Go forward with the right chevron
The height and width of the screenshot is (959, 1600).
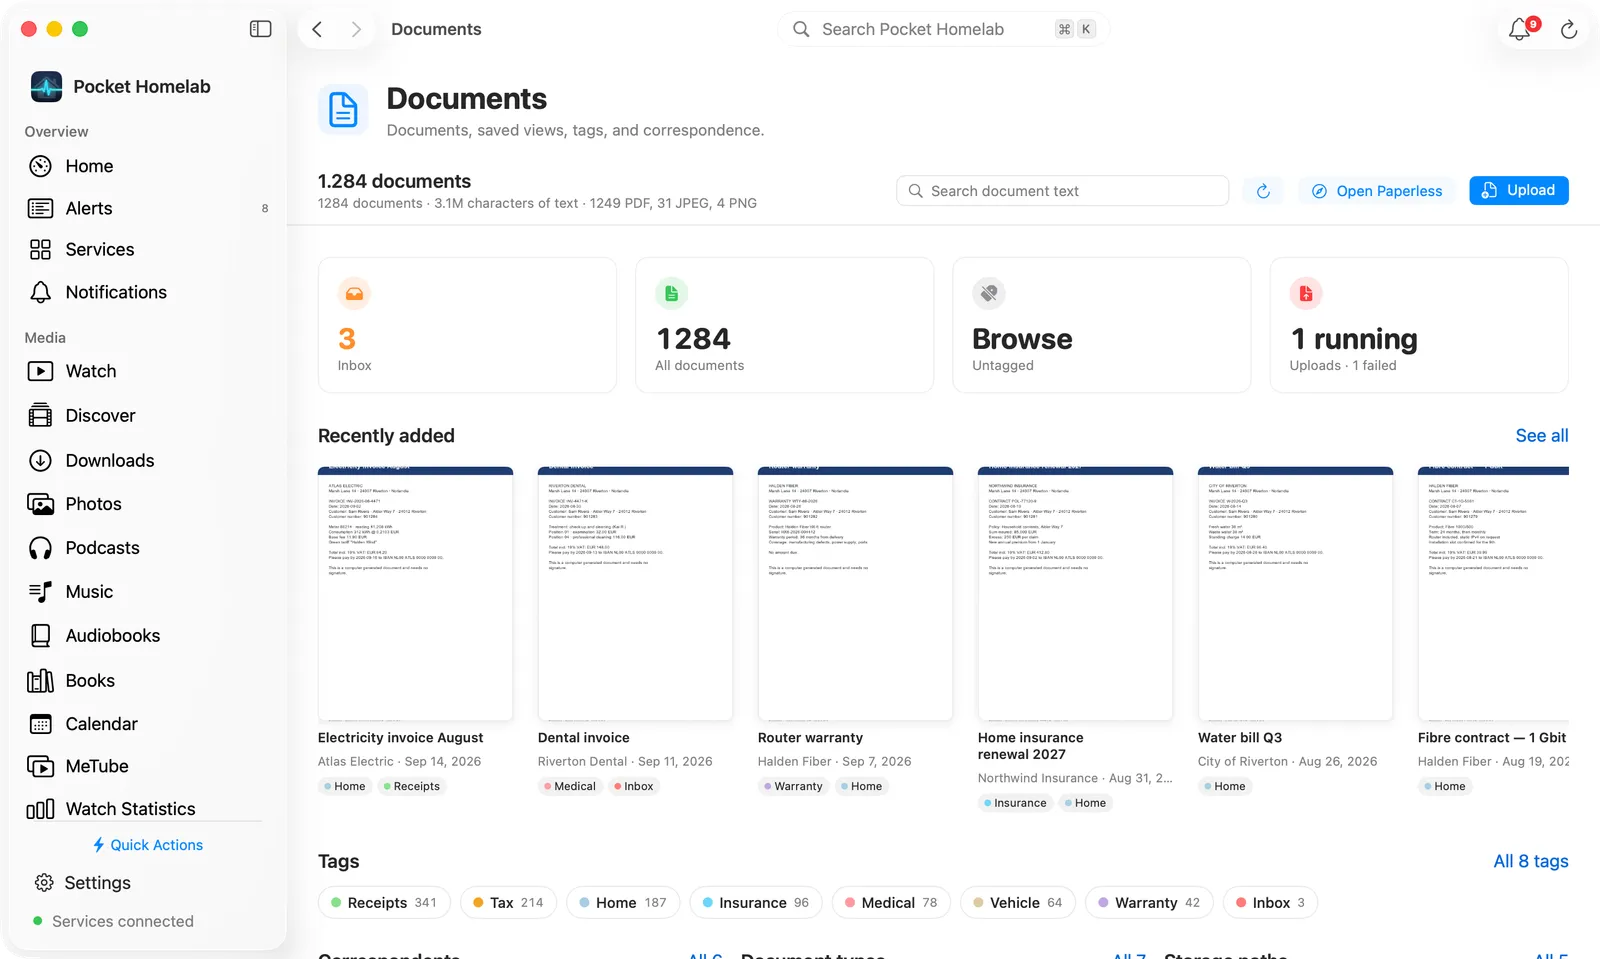(x=356, y=29)
